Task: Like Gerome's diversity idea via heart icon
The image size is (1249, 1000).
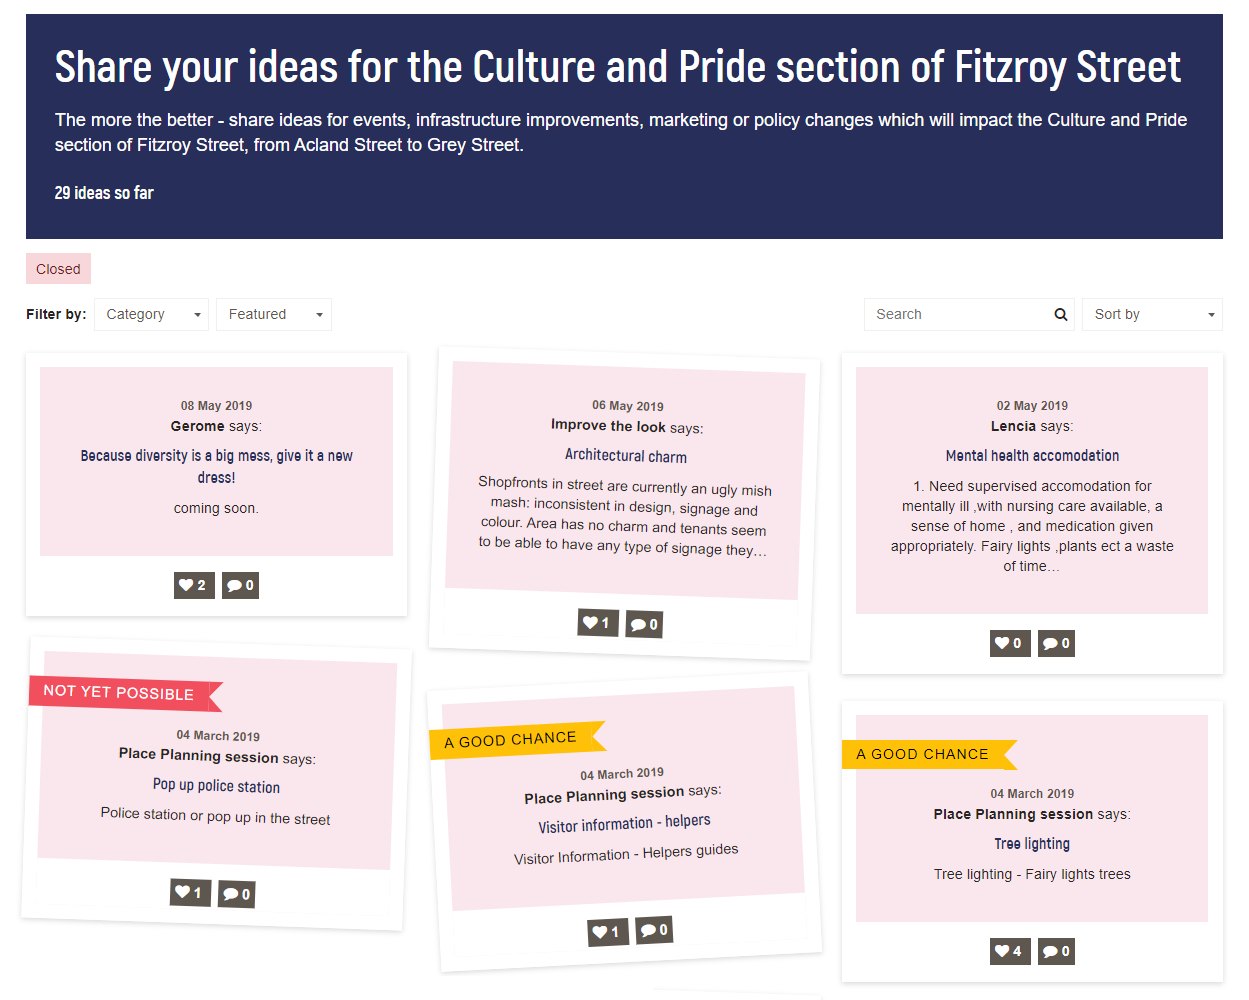Action: [194, 585]
